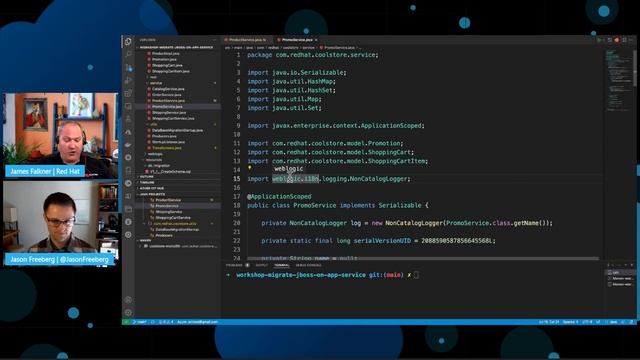
Task: Select PromoService in Java Projects
Action: pos(167,206)
